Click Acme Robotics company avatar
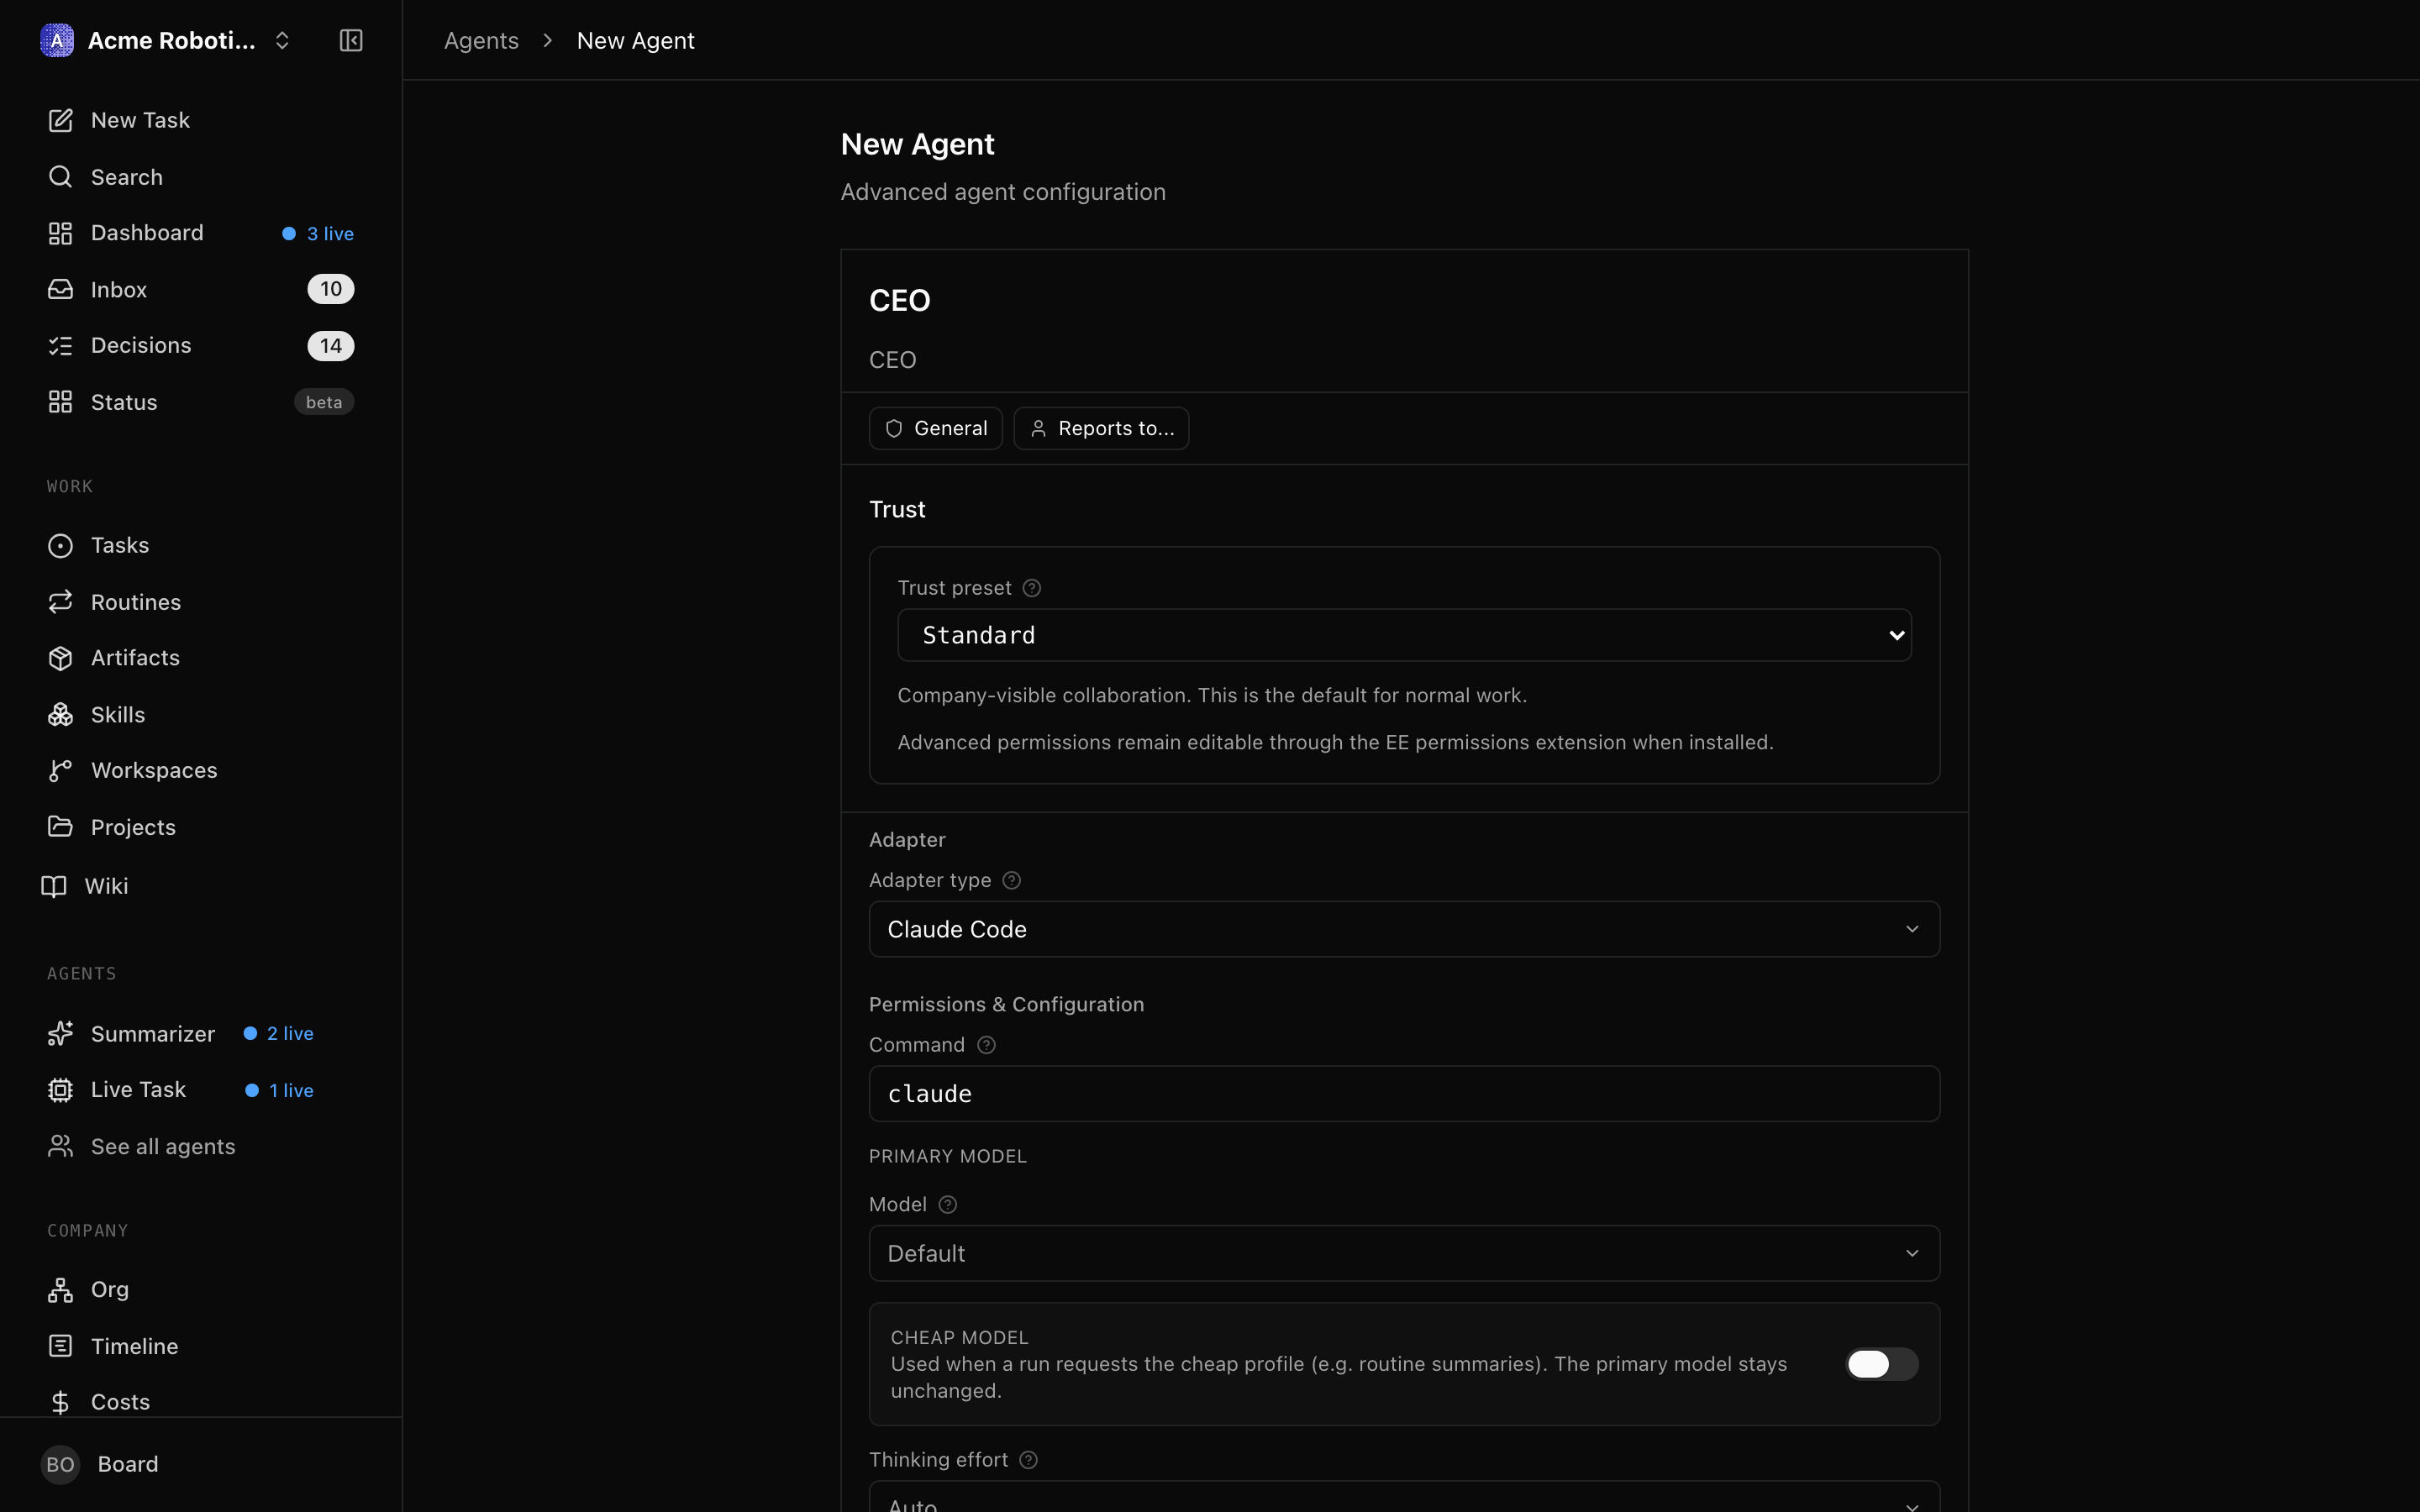Image resolution: width=2420 pixels, height=1512 pixels. [57, 40]
